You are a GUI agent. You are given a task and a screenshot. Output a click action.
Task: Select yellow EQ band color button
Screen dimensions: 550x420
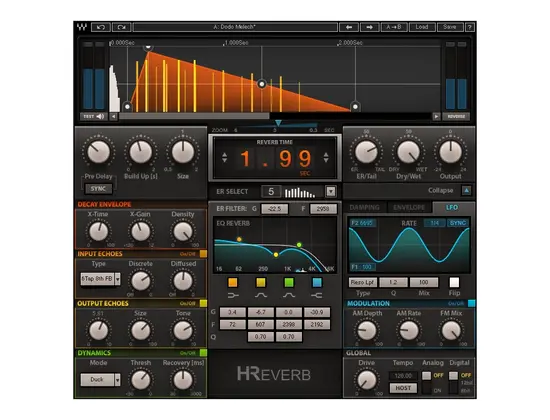click(261, 282)
